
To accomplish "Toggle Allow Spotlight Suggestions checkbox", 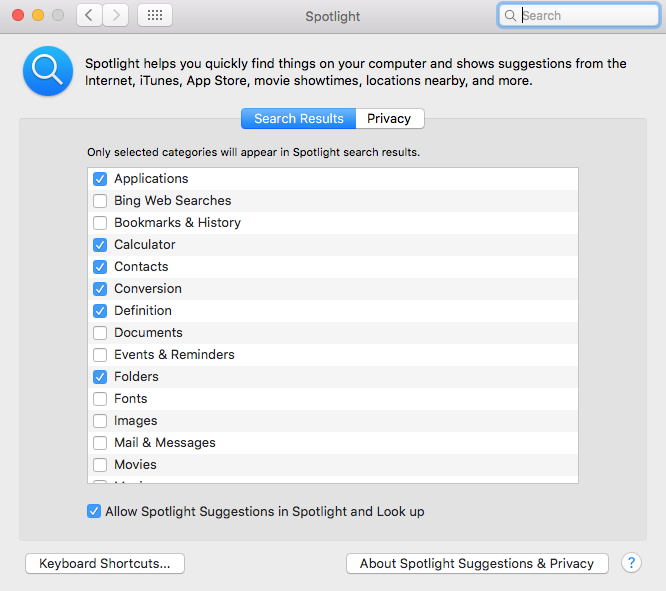I will (x=94, y=511).
